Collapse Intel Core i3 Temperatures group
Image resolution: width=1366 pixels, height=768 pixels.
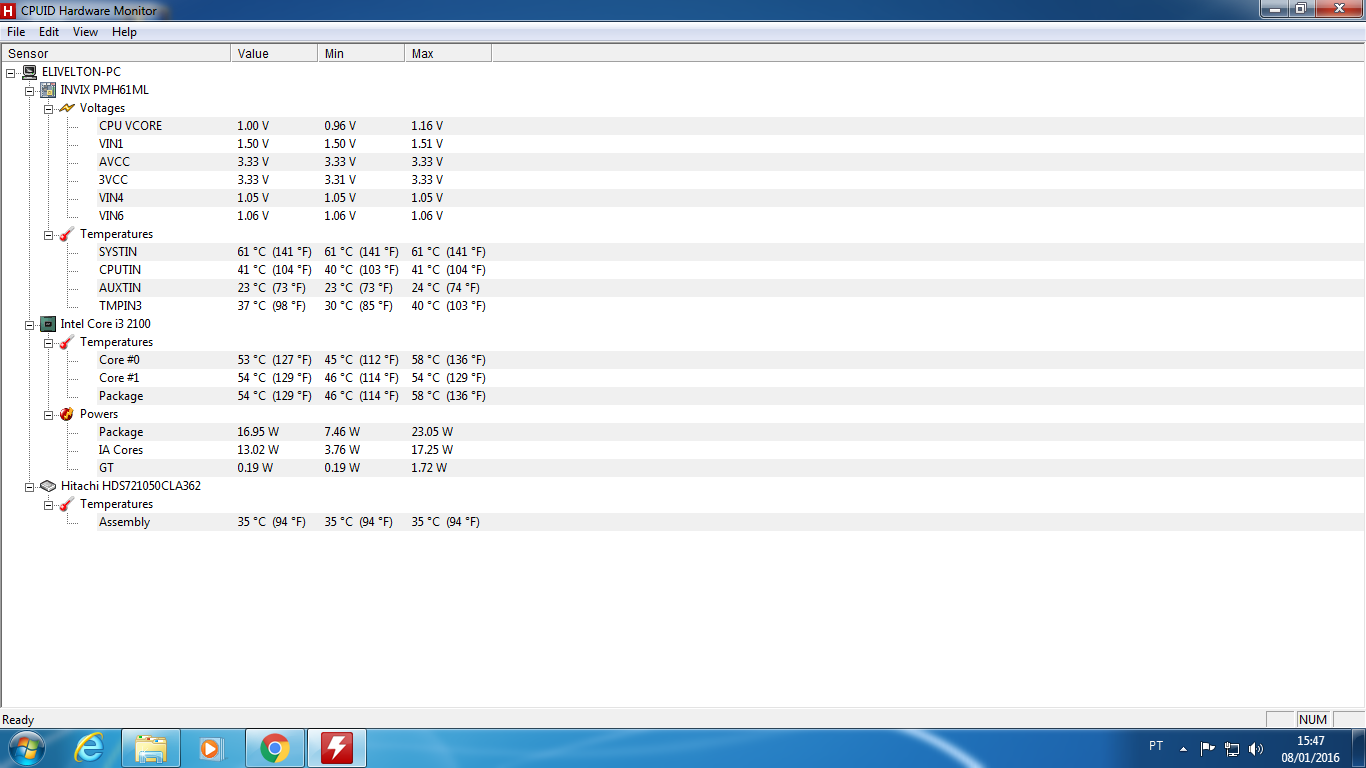point(48,342)
